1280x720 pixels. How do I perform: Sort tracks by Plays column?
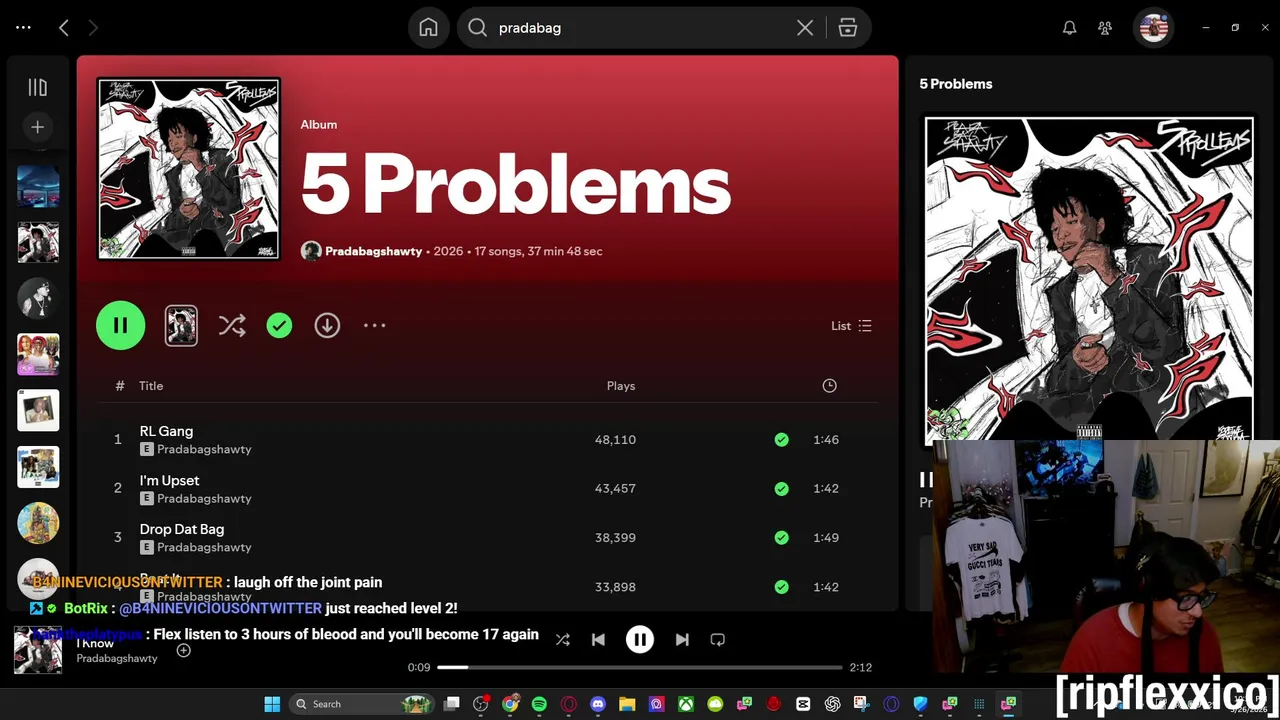621,386
